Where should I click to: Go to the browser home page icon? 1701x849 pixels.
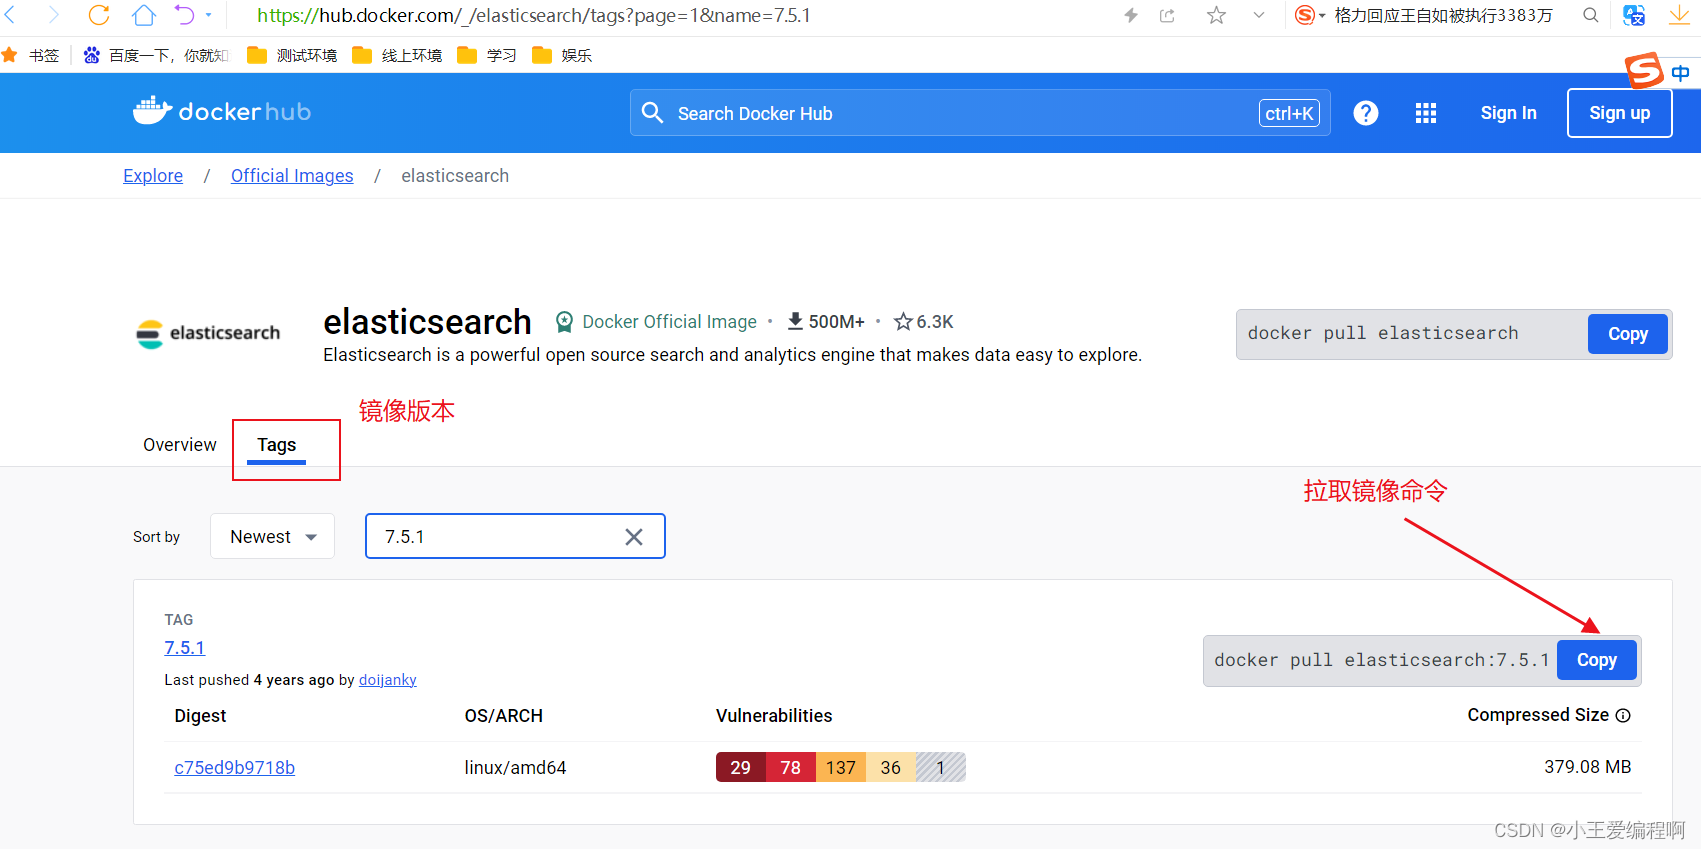(x=144, y=15)
